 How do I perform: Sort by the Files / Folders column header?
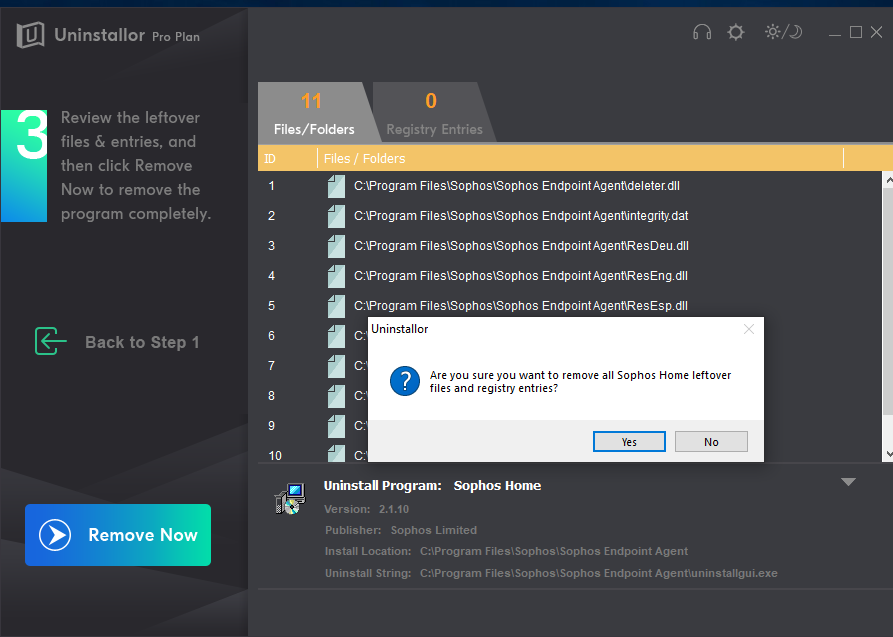[580, 158]
